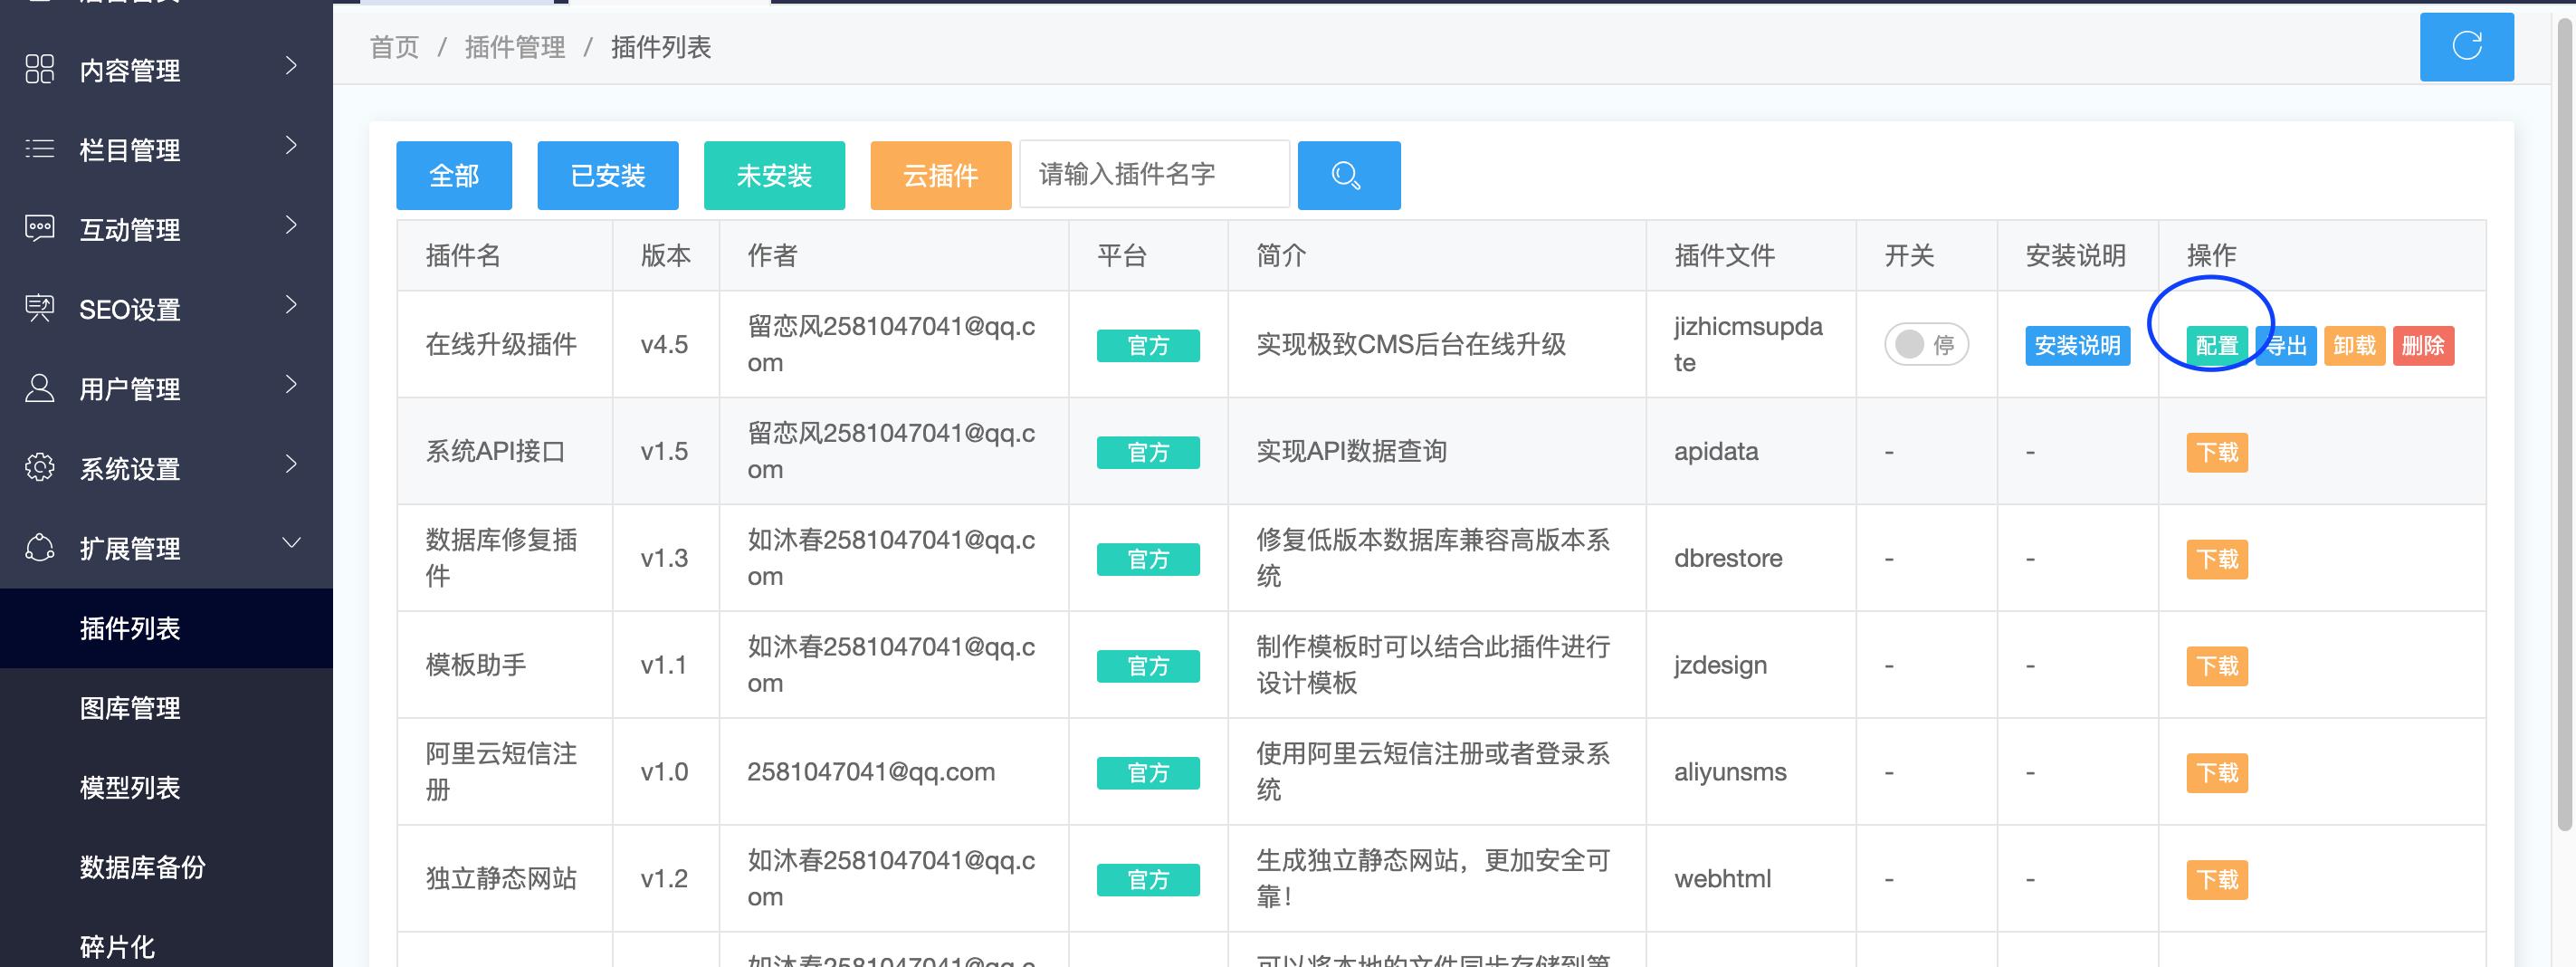Click the 独立静态网站 plugin name
The height and width of the screenshot is (967, 2576).
pos(501,879)
